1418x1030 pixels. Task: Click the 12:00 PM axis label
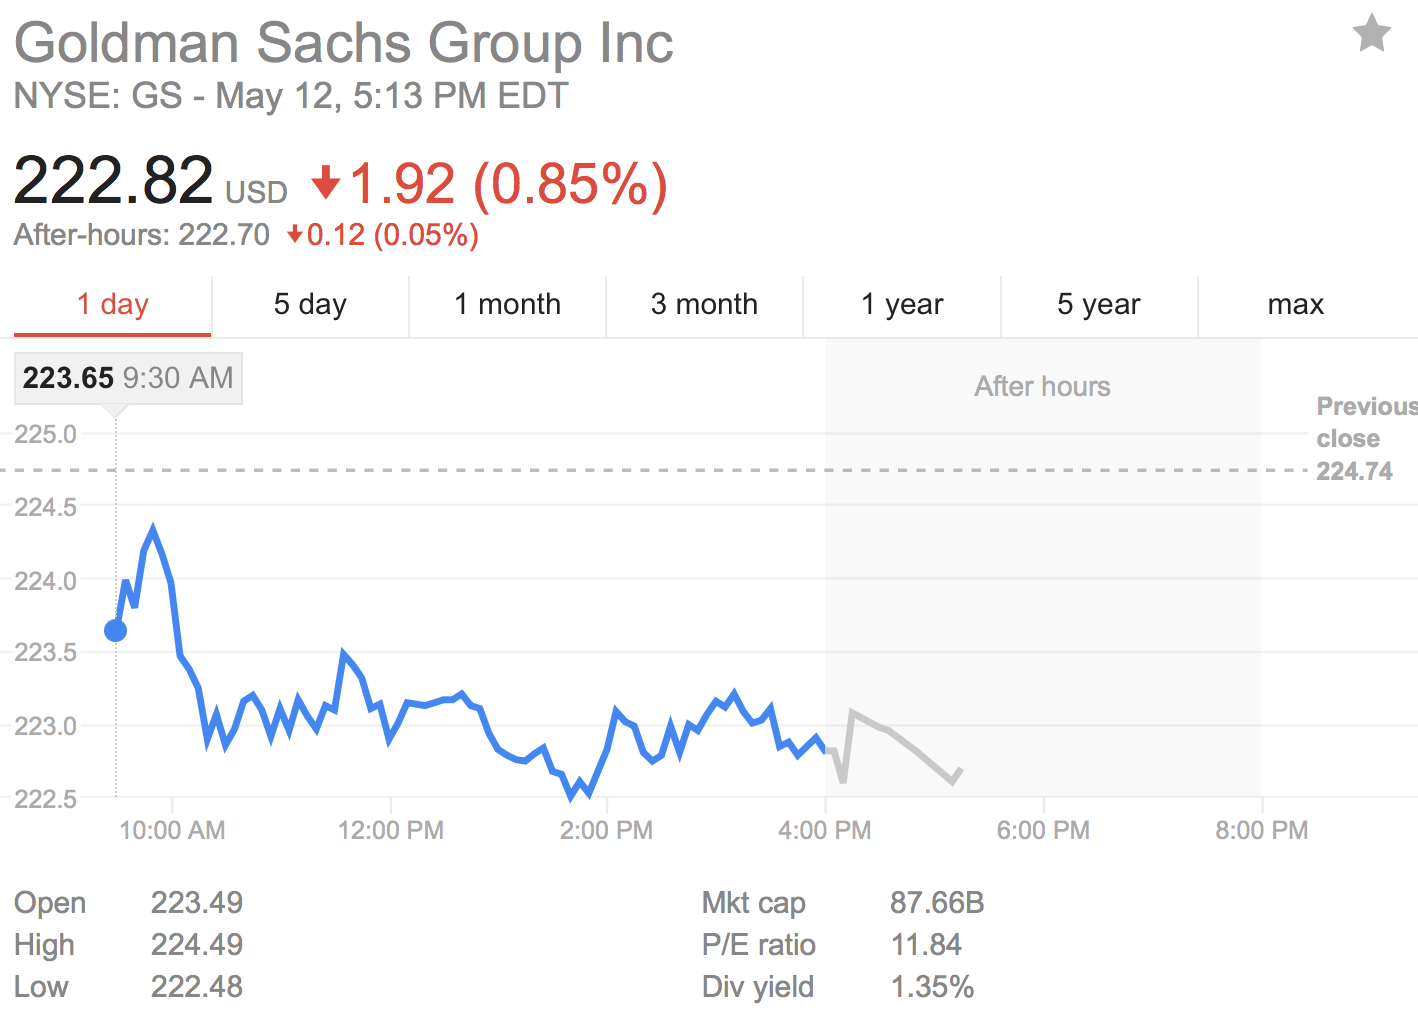point(390,831)
